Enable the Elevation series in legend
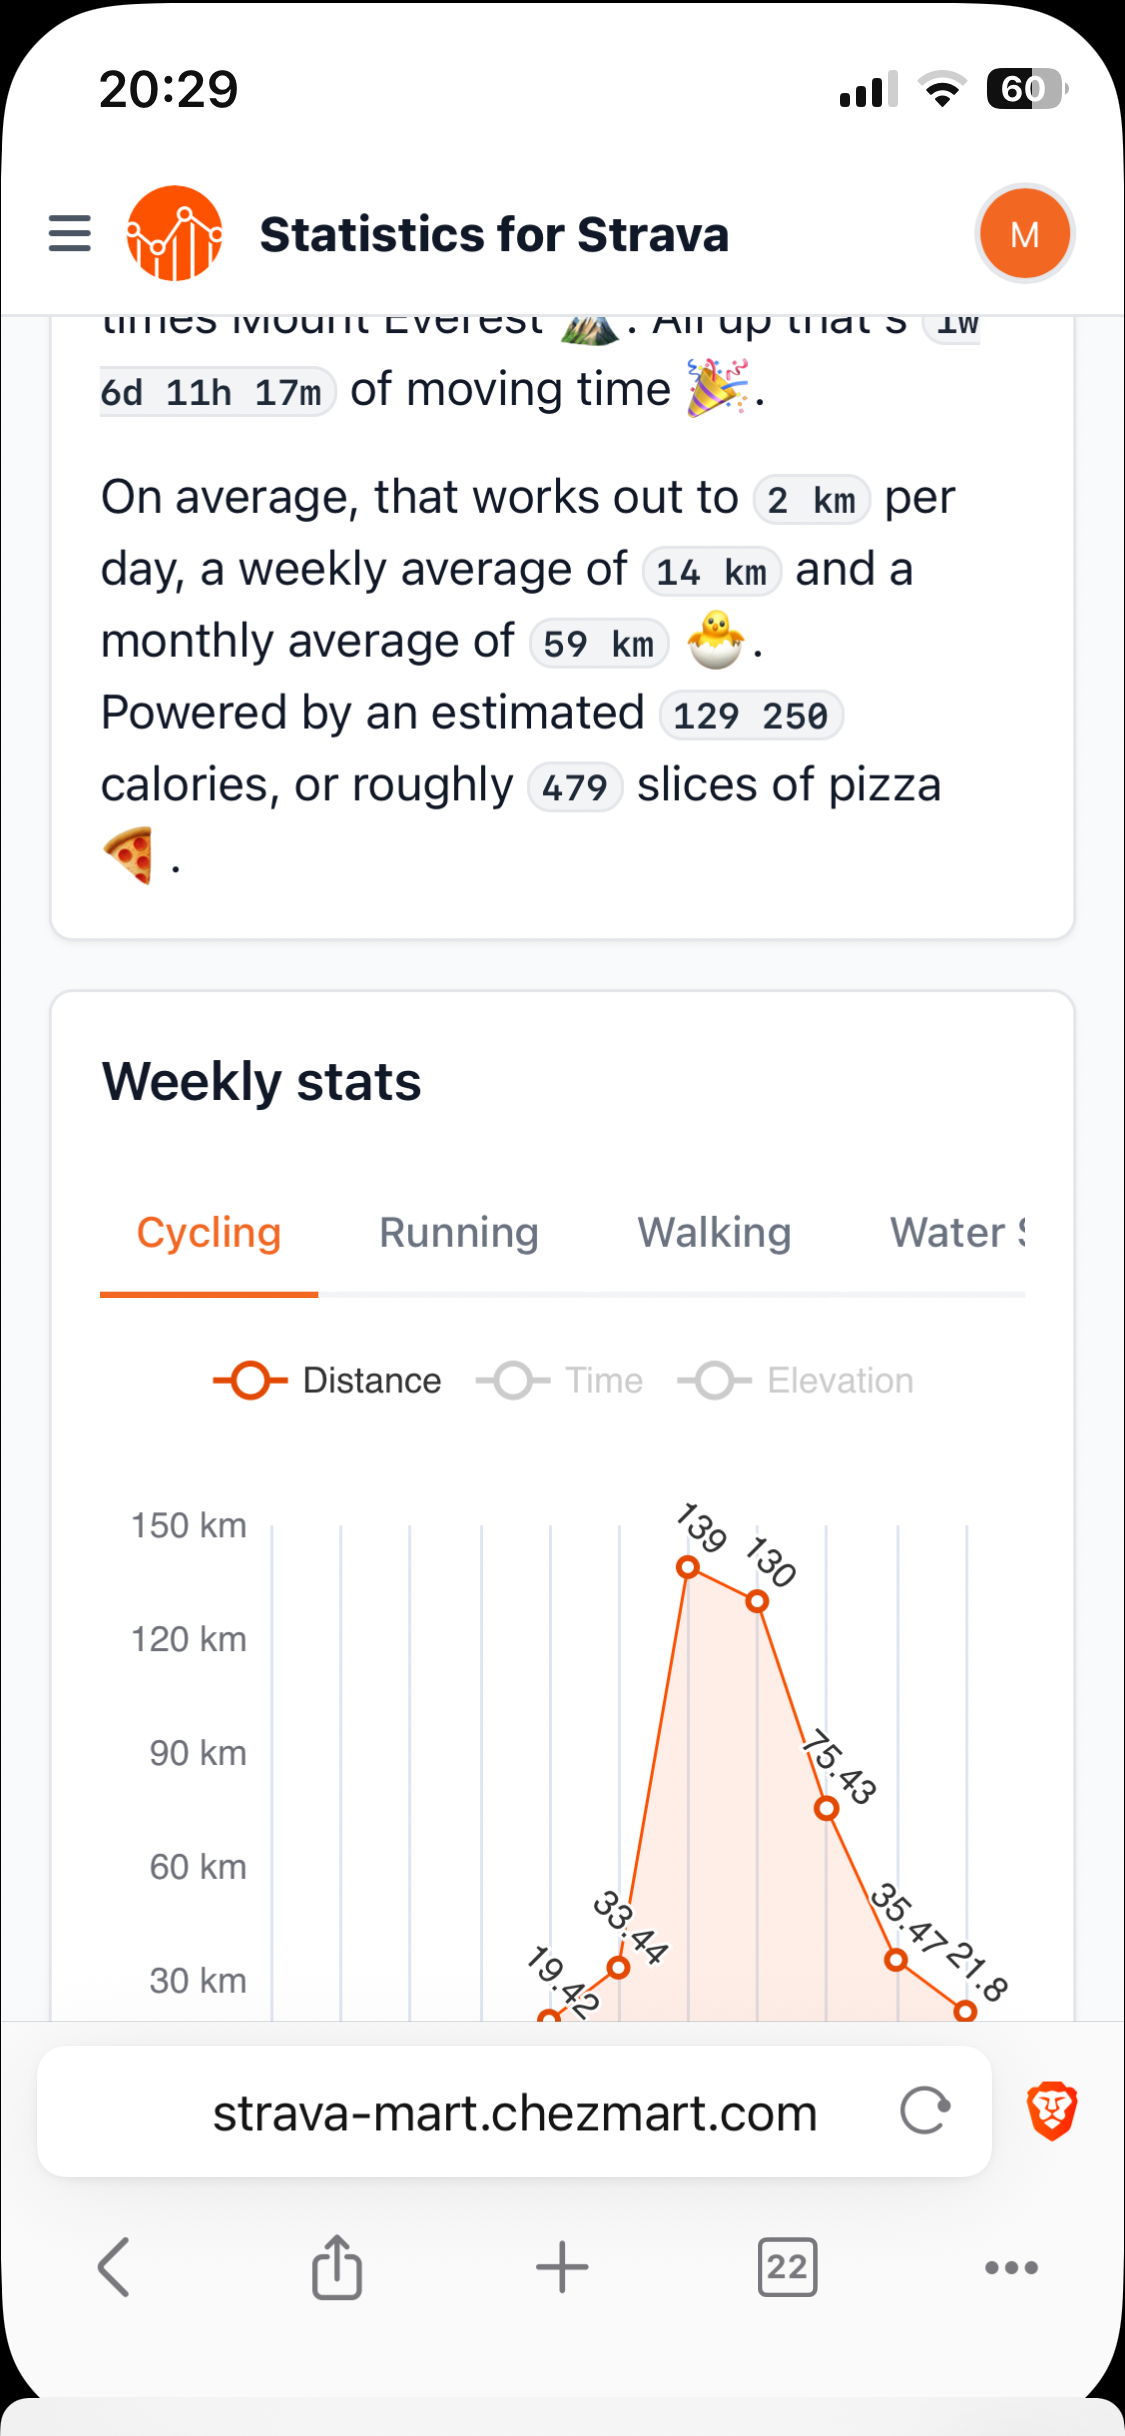 [x=796, y=1380]
